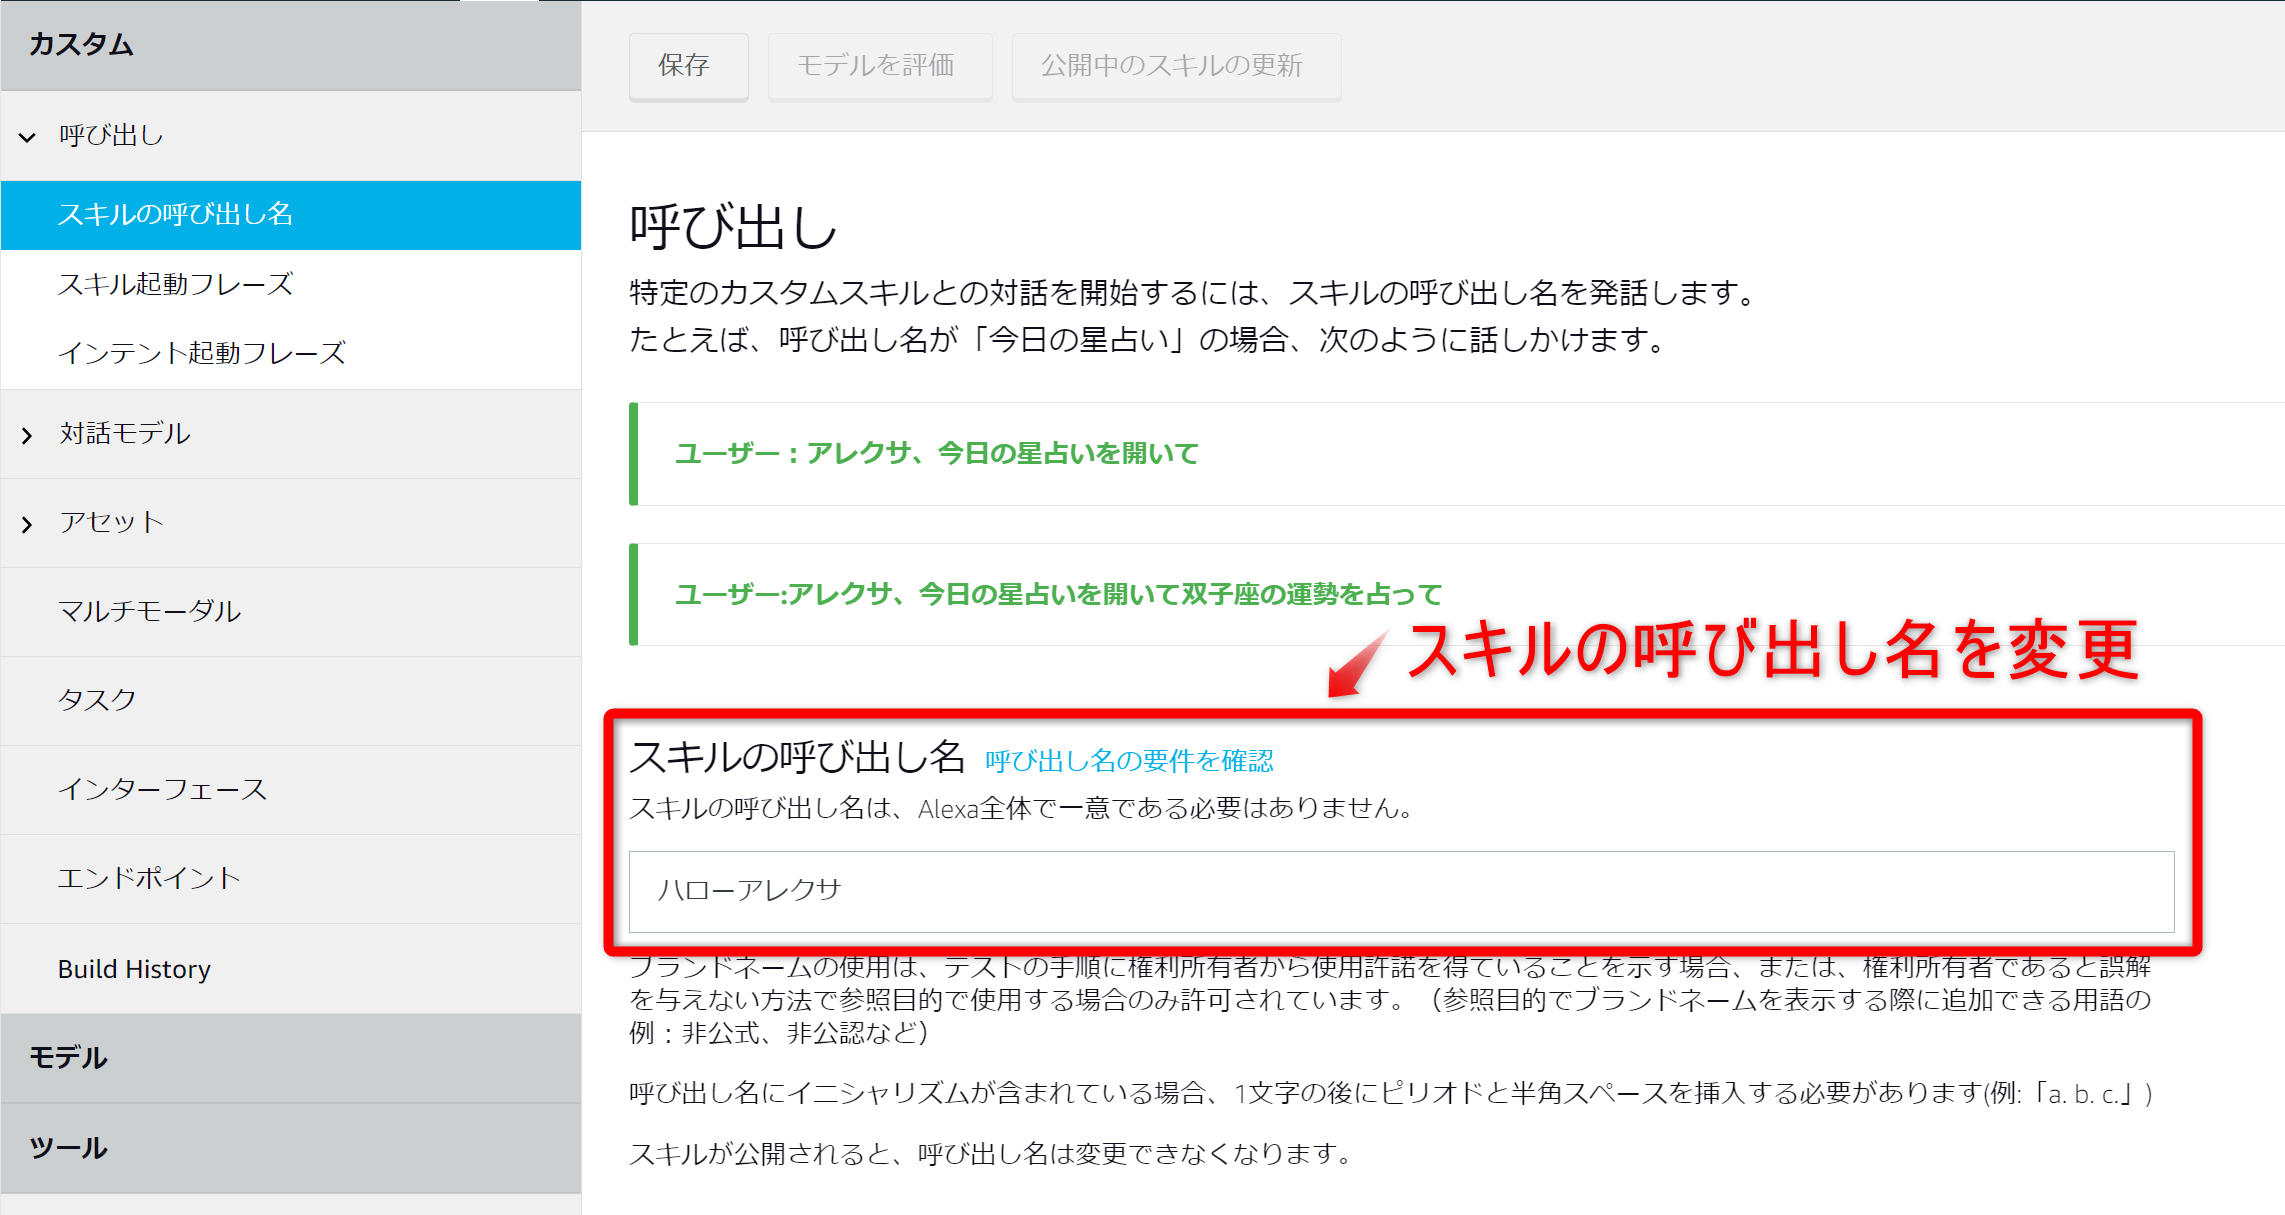Screen dimensions: 2285x1215
Task: Switch to the ツール section
Action: pos(66,1148)
